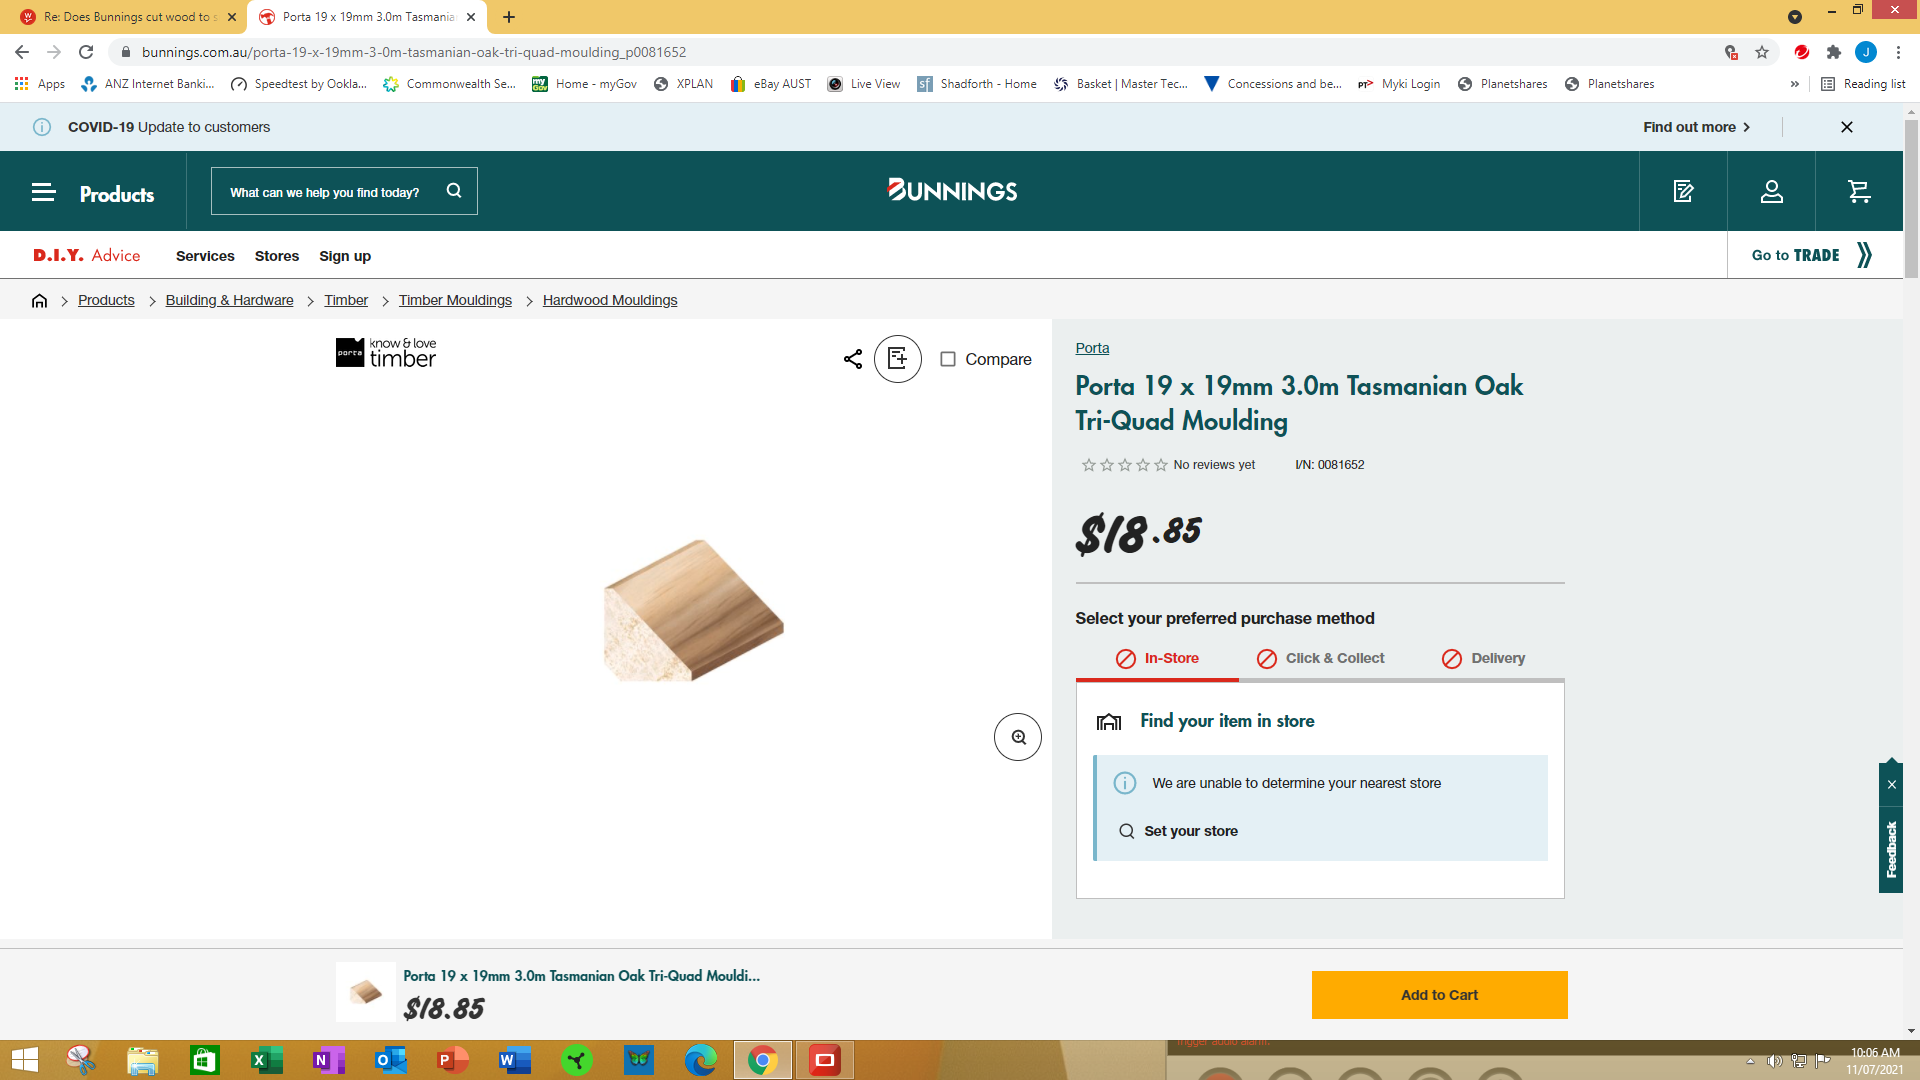This screenshot has height=1080, width=1920.
Task: Enable the In-Store purchase method radio button
Action: pos(1158,658)
